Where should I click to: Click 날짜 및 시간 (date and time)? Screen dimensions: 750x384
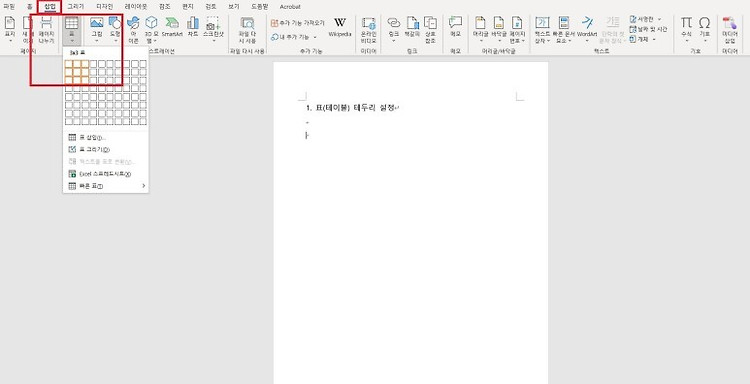[648, 29]
